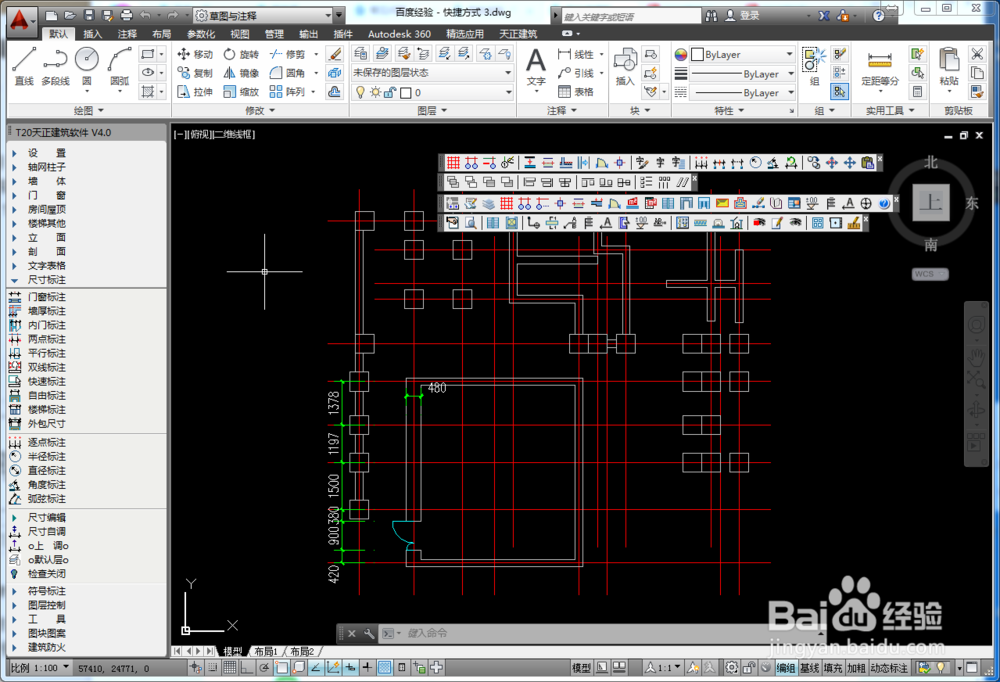Click the 圆角 fillet tool
This screenshot has width=1000, height=682.
point(288,73)
